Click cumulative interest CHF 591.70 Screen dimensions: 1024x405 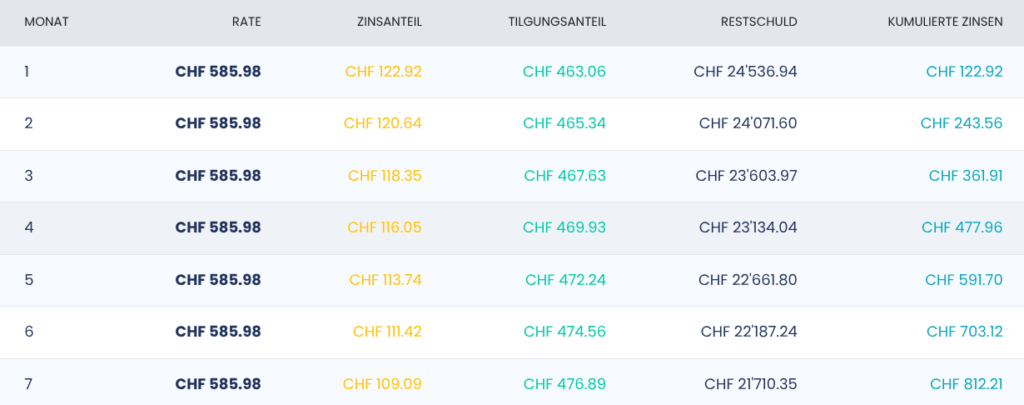[963, 280]
